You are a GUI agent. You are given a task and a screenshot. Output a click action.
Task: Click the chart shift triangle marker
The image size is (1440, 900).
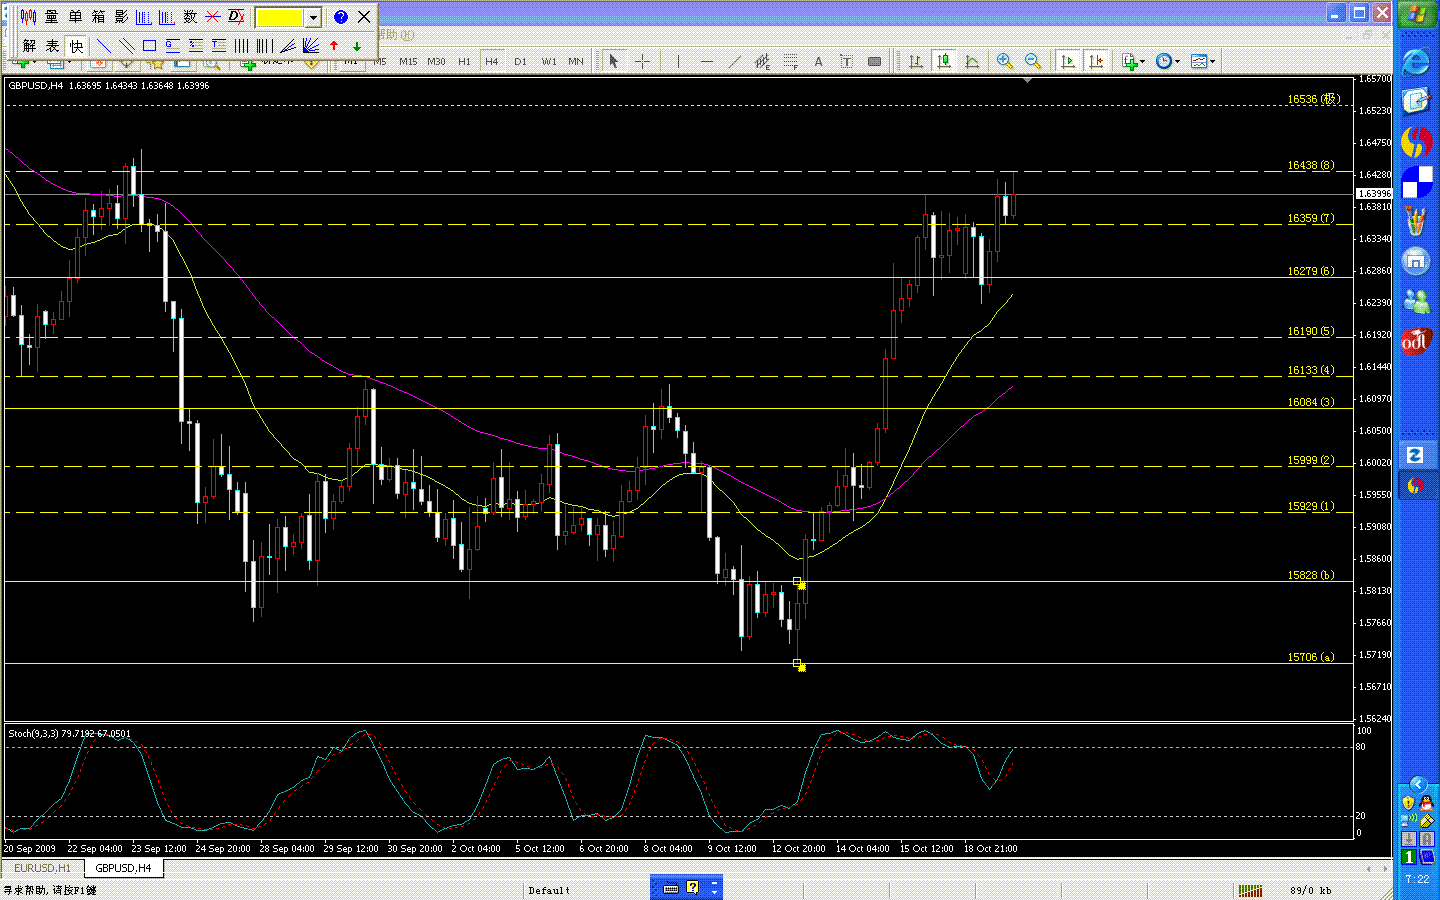click(1028, 80)
